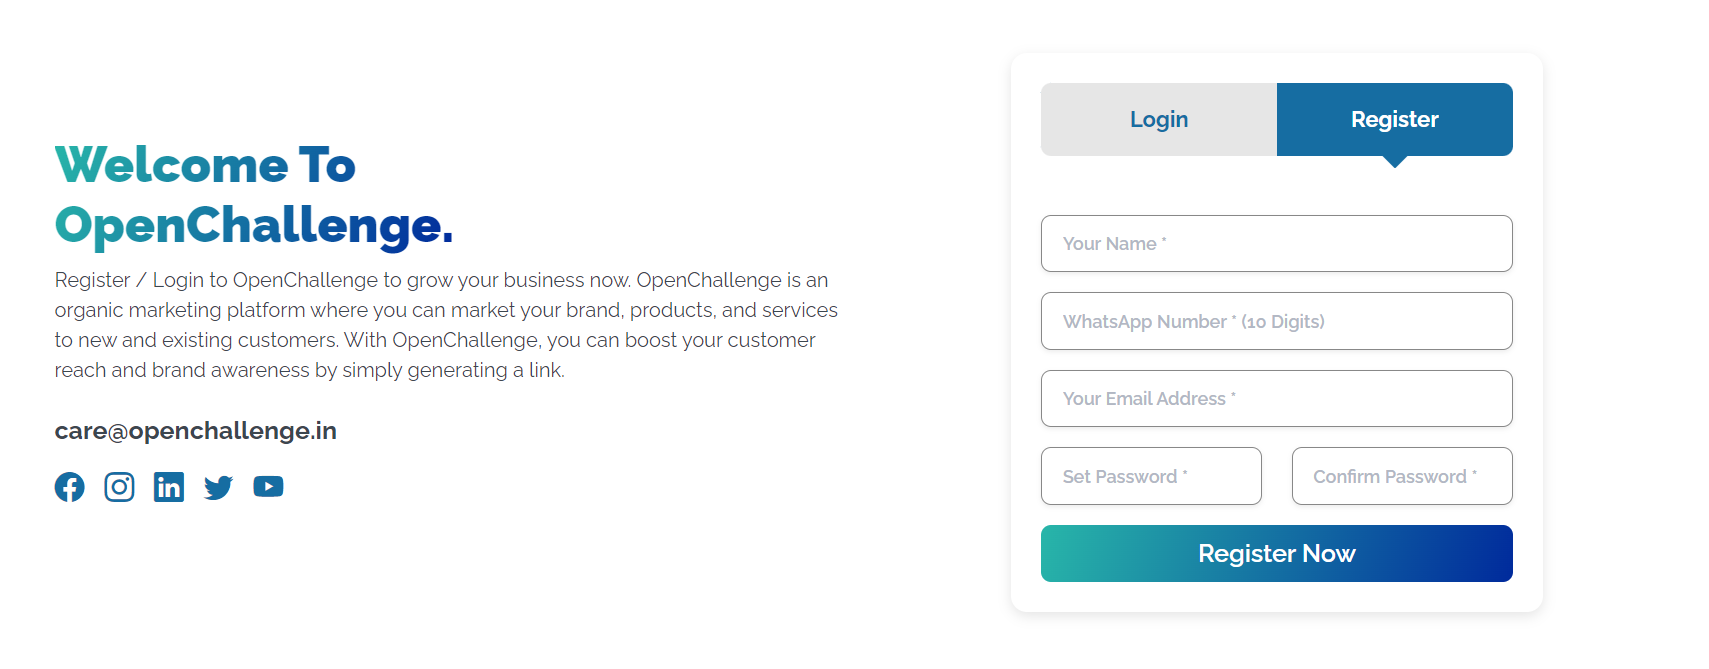
Task: Open the Twitter bird icon
Action: point(218,487)
